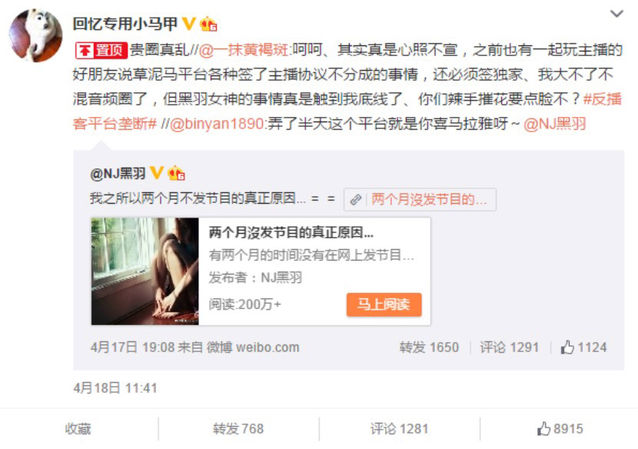Open mention @binyan1890
Image resolution: width=638 pixels, height=449 pixels.
point(216,124)
